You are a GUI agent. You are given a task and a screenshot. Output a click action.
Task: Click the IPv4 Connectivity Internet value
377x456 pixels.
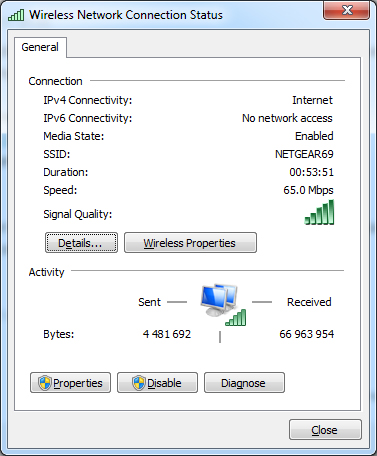tap(312, 100)
